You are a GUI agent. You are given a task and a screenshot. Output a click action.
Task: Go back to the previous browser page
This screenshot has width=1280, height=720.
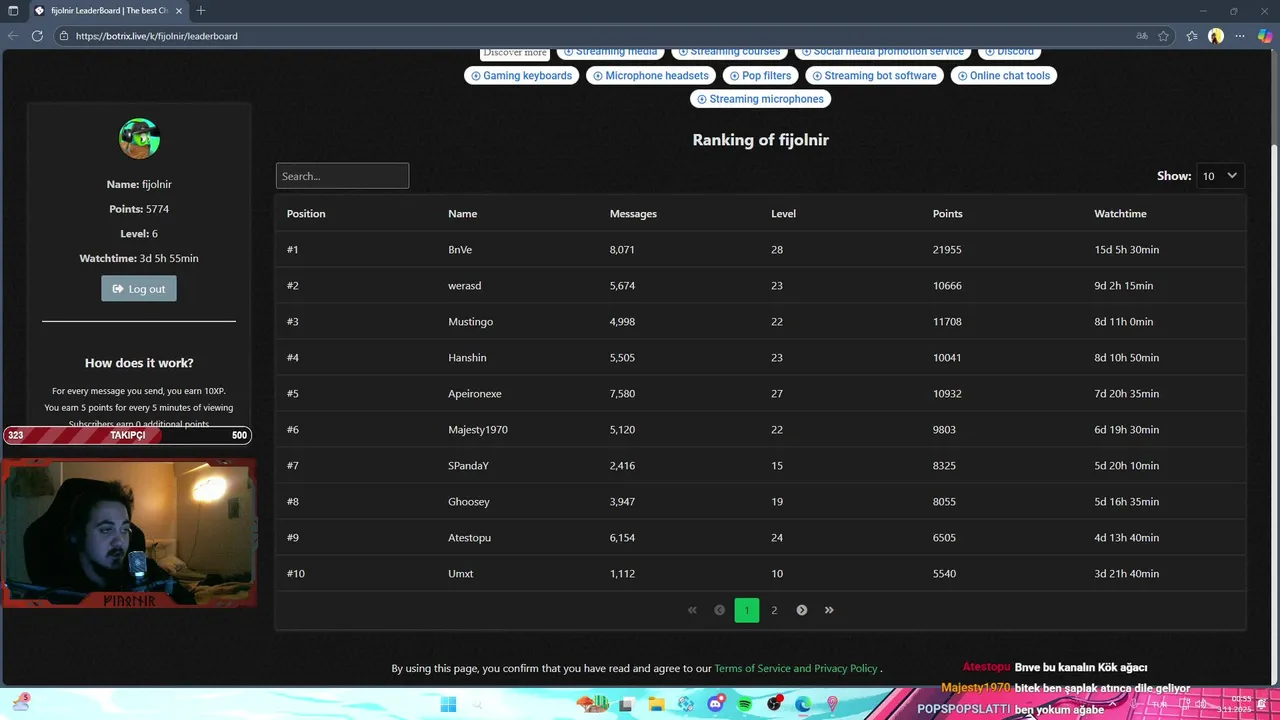(13, 36)
